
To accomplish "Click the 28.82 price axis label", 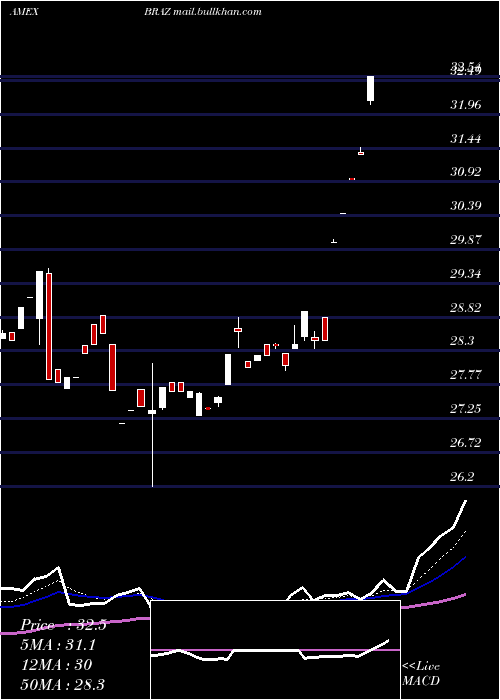I will (x=466, y=308).
